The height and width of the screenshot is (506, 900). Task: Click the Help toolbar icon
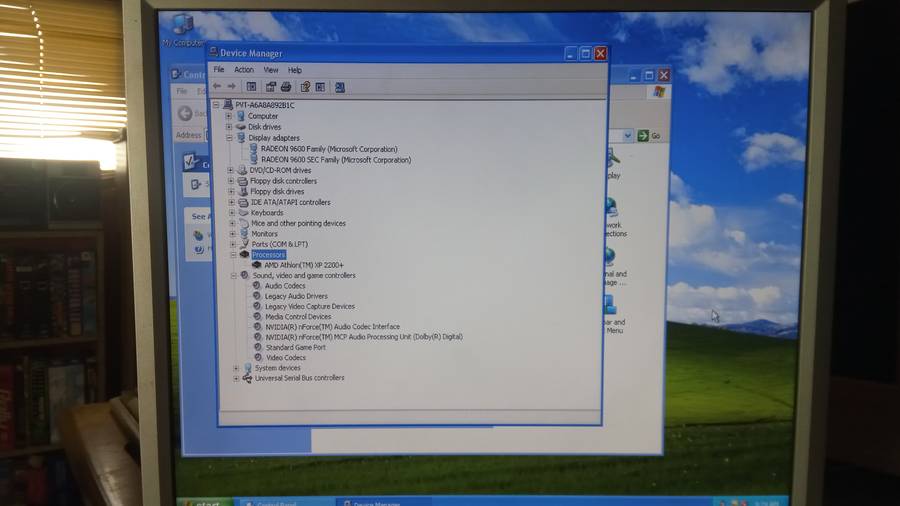[305, 87]
